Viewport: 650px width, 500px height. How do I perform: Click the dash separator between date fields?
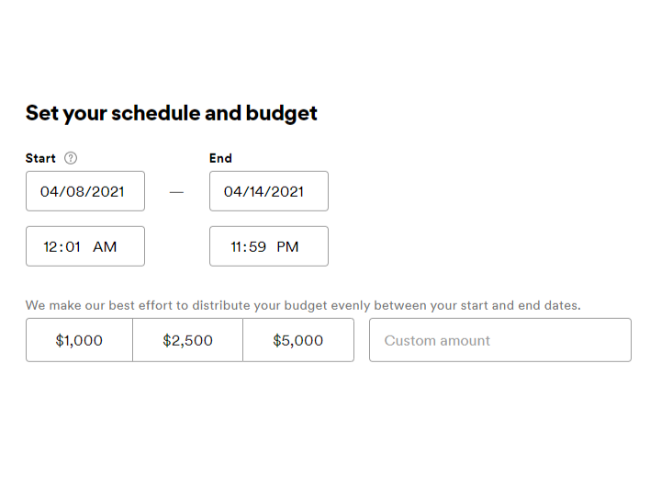177,192
